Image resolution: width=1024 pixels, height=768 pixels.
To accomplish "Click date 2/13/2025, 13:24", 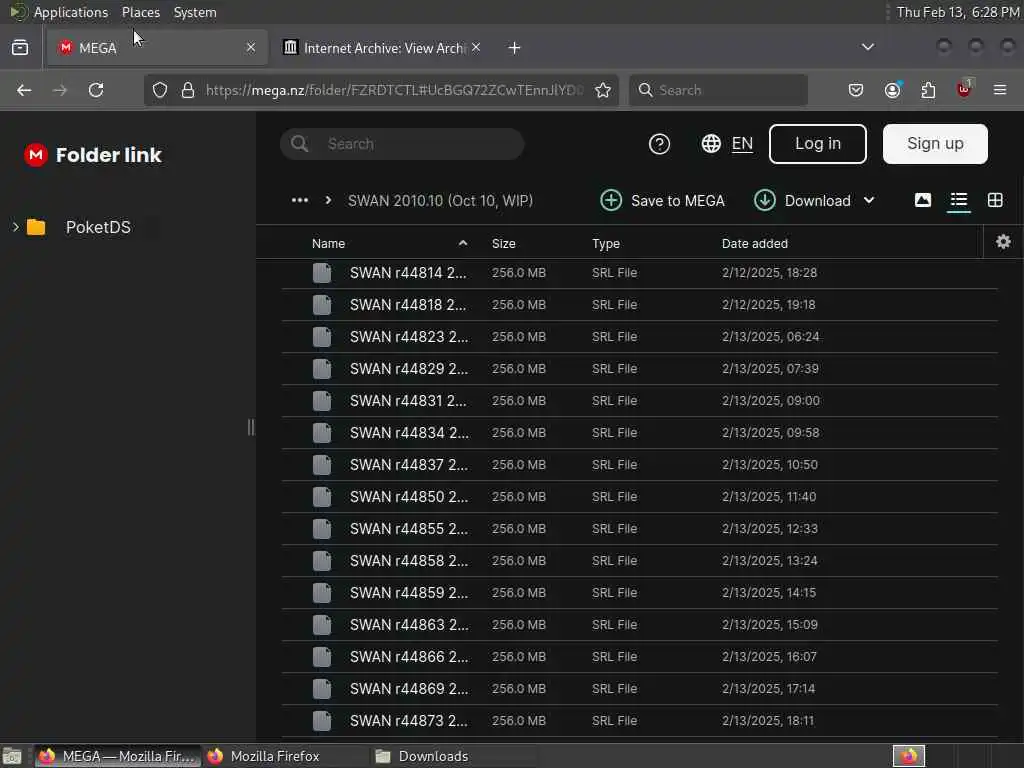I will [769, 561].
